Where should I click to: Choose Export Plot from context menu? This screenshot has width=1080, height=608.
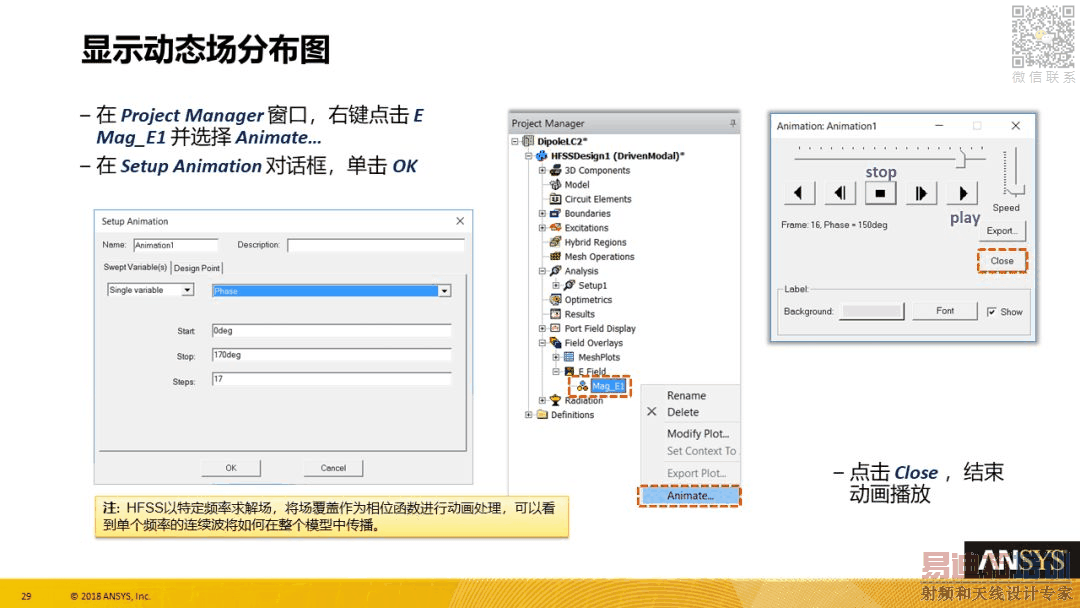click(x=696, y=473)
